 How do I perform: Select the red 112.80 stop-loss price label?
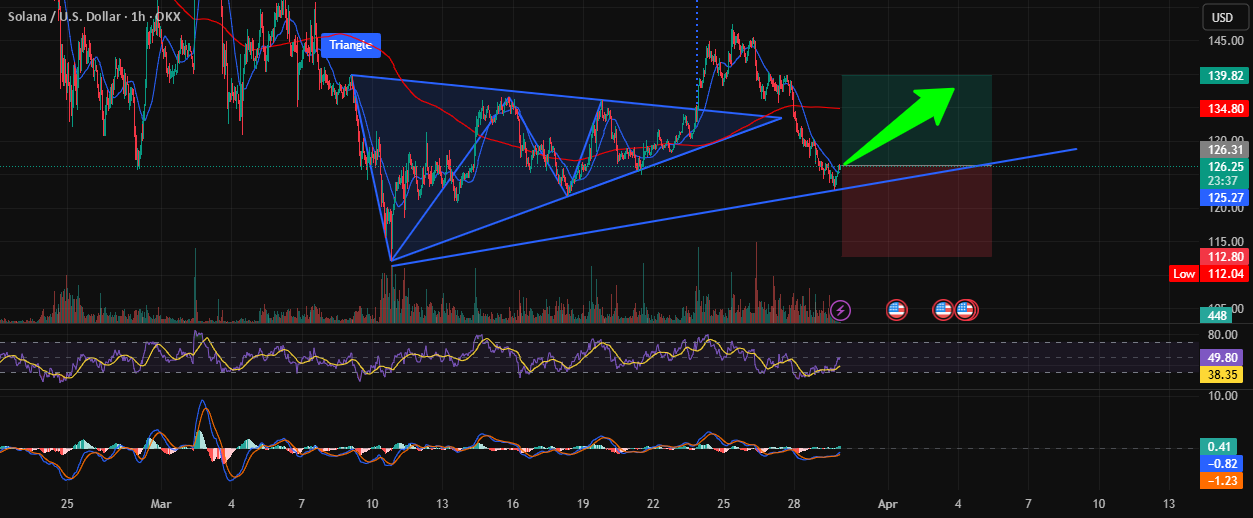point(1224,257)
